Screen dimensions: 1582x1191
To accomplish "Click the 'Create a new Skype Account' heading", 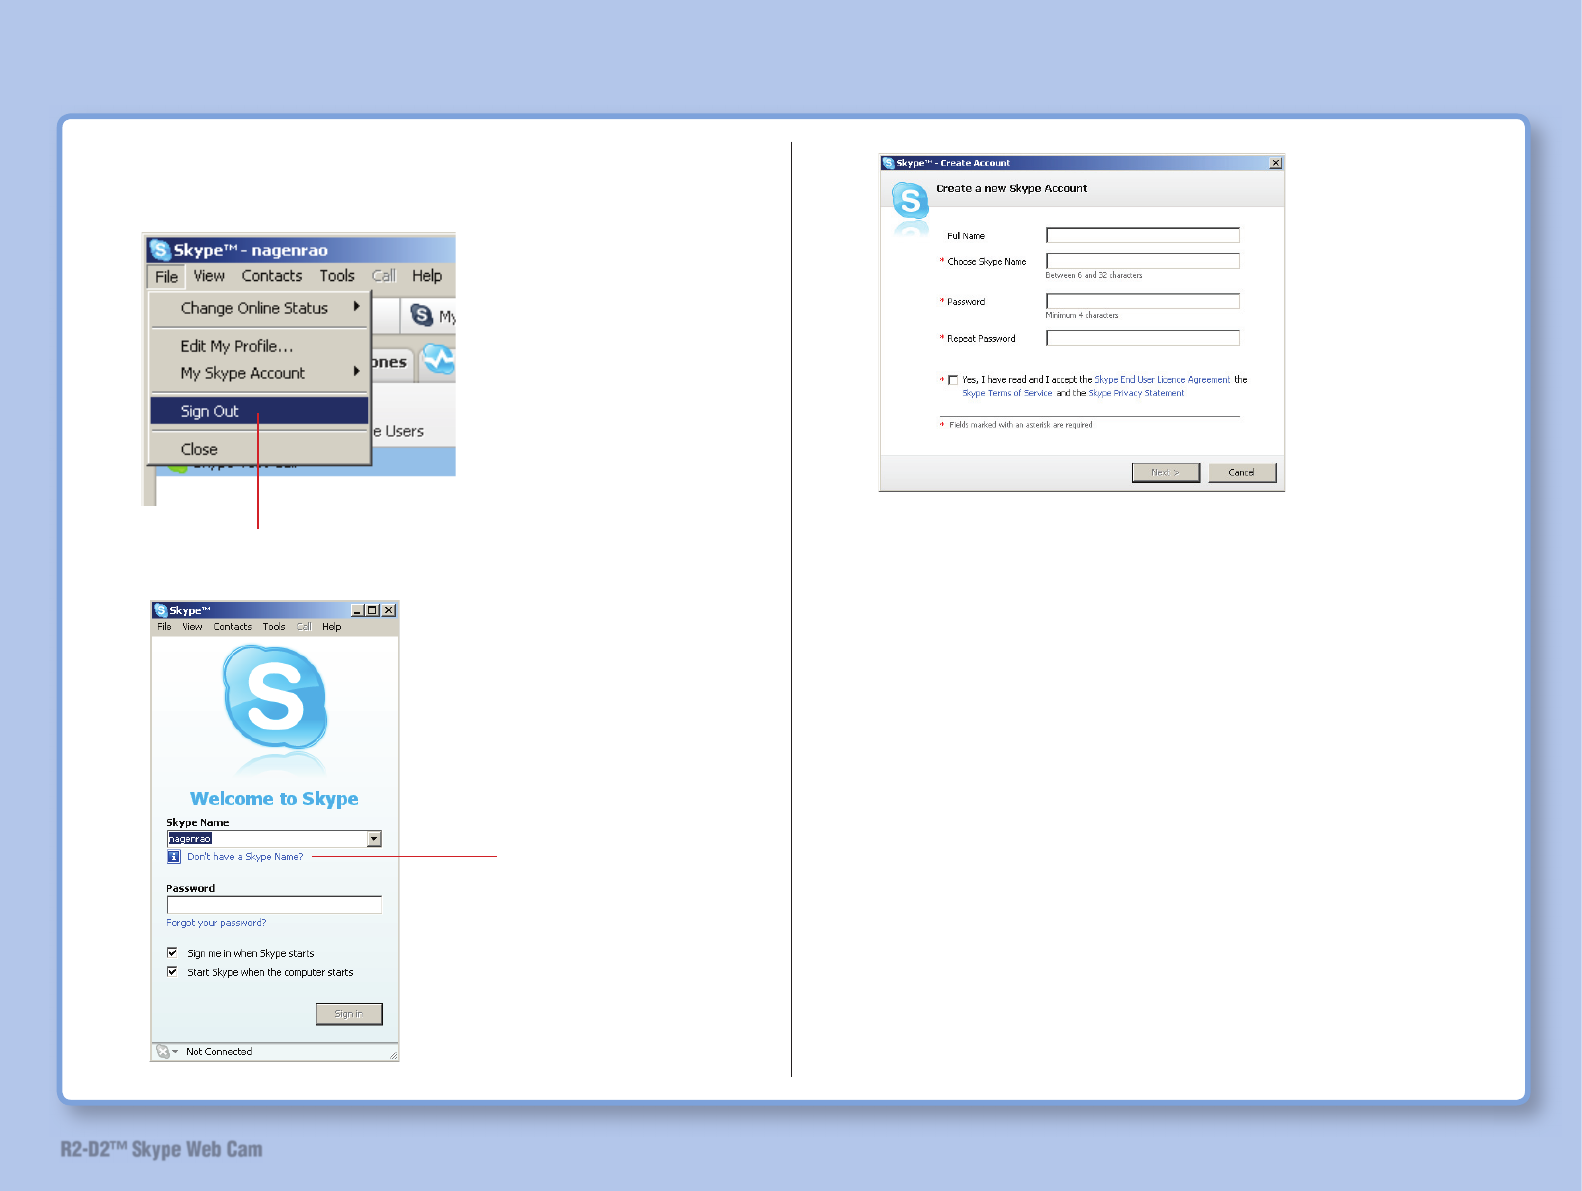I will (x=1011, y=188).
